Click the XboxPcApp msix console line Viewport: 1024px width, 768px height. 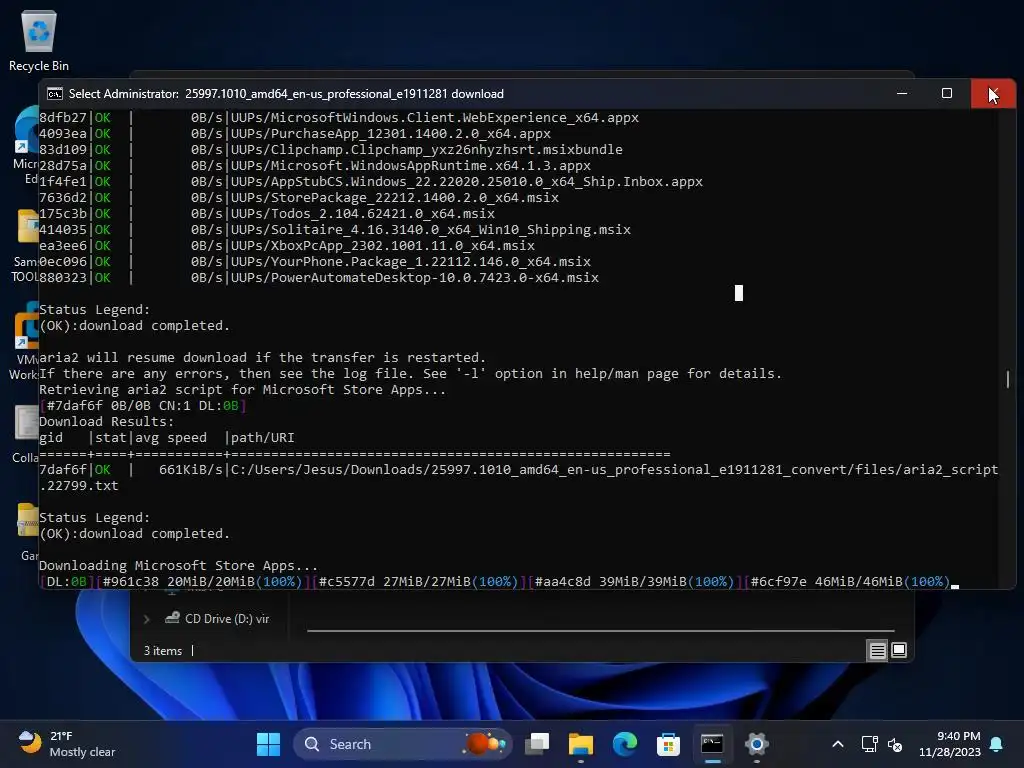(287, 246)
